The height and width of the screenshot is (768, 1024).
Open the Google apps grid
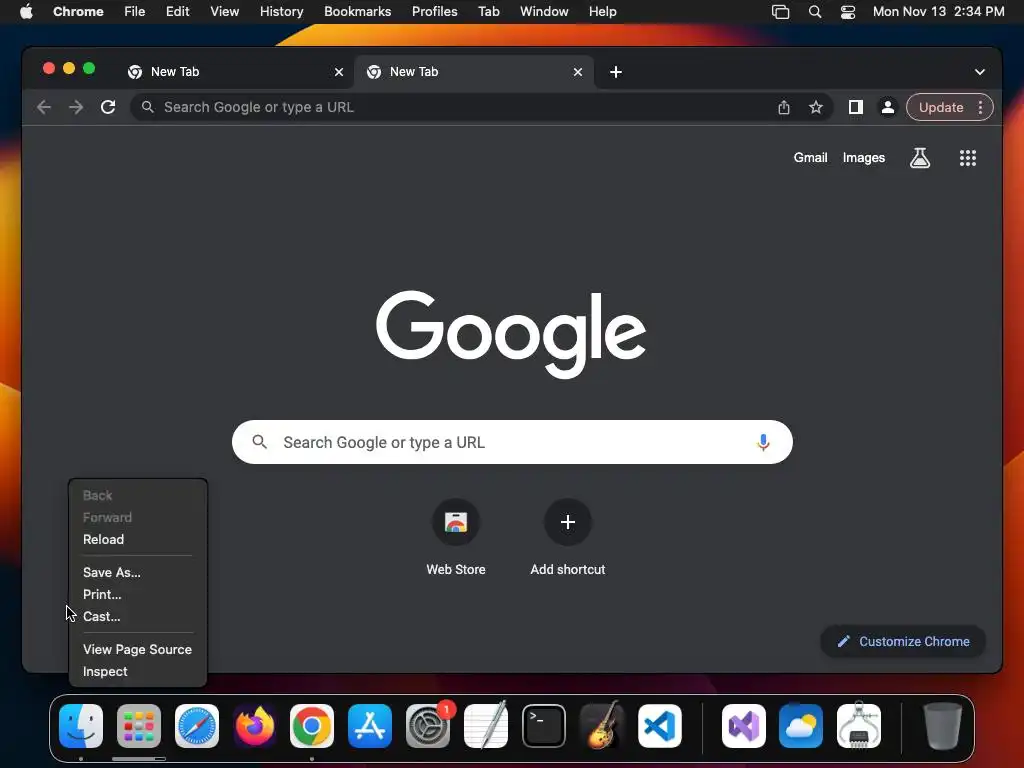[x=968, y=157]
